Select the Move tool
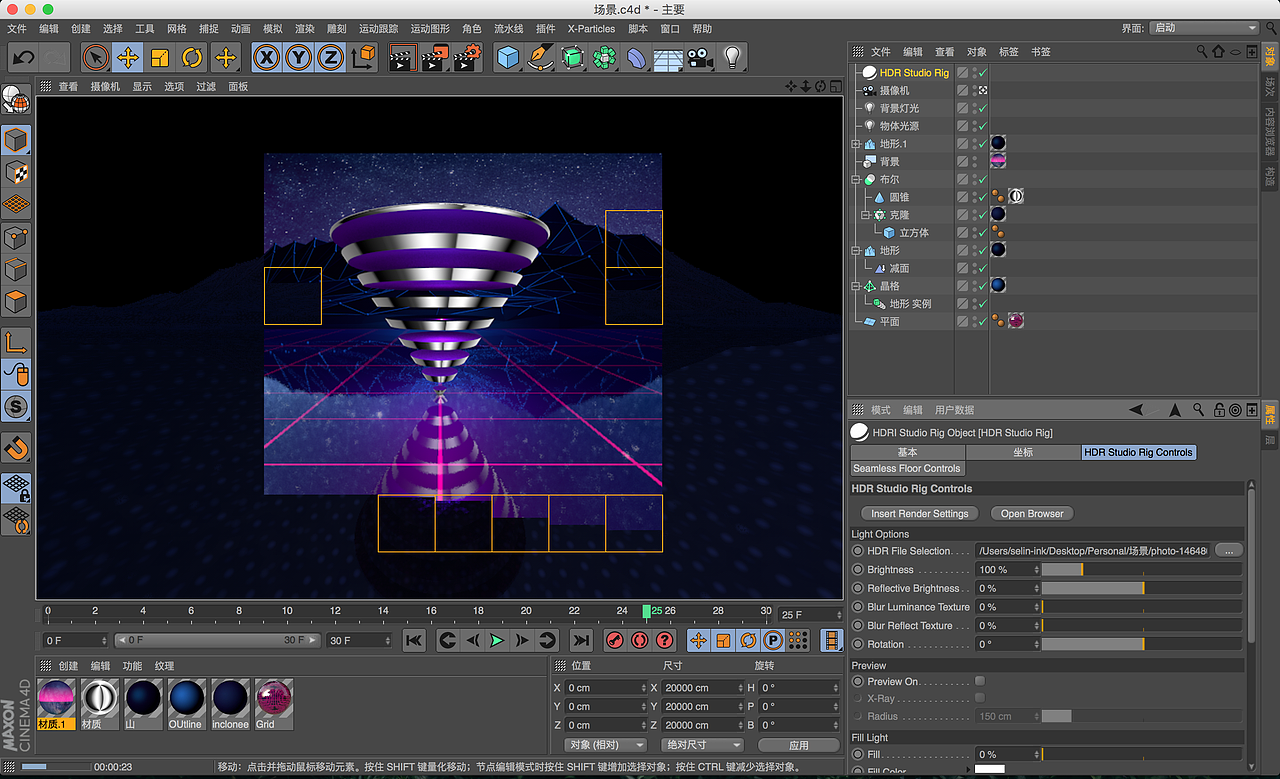This screenshot has height=779, width=1280. click(x=128, y=57)
